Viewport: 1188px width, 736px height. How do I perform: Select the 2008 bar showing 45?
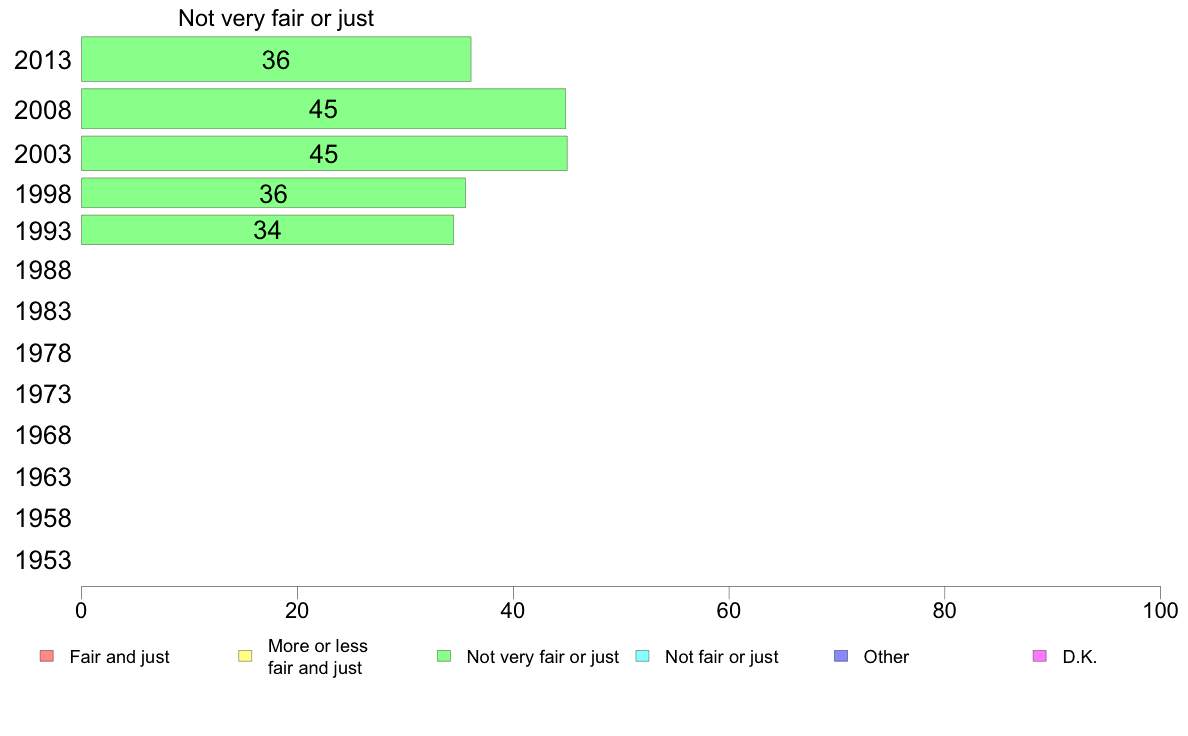[324, 108]
